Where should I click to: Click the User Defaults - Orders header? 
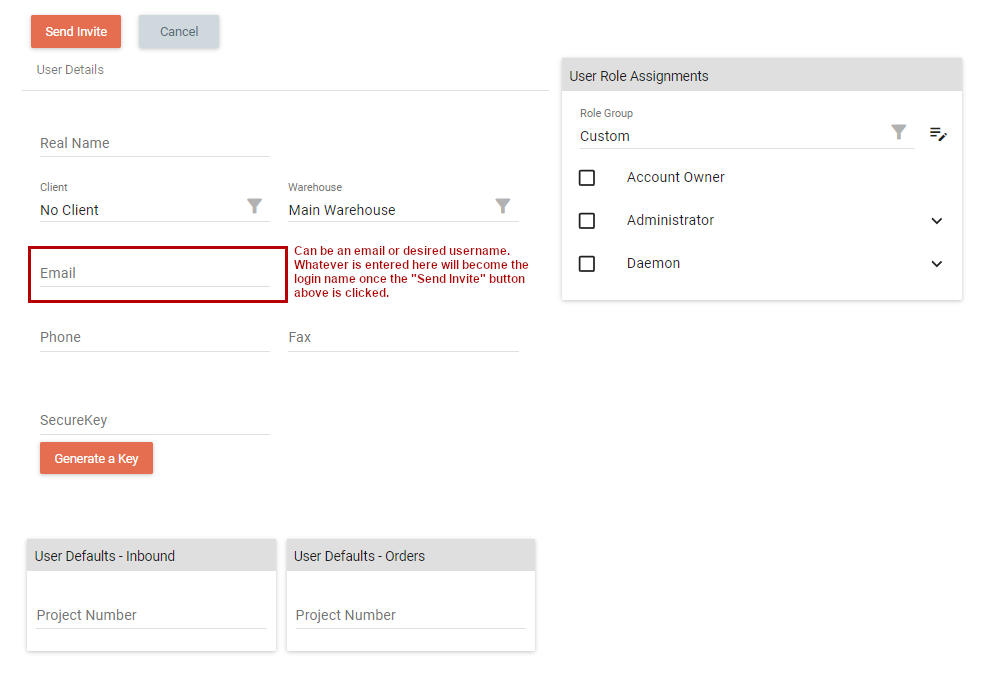[411, 556]
